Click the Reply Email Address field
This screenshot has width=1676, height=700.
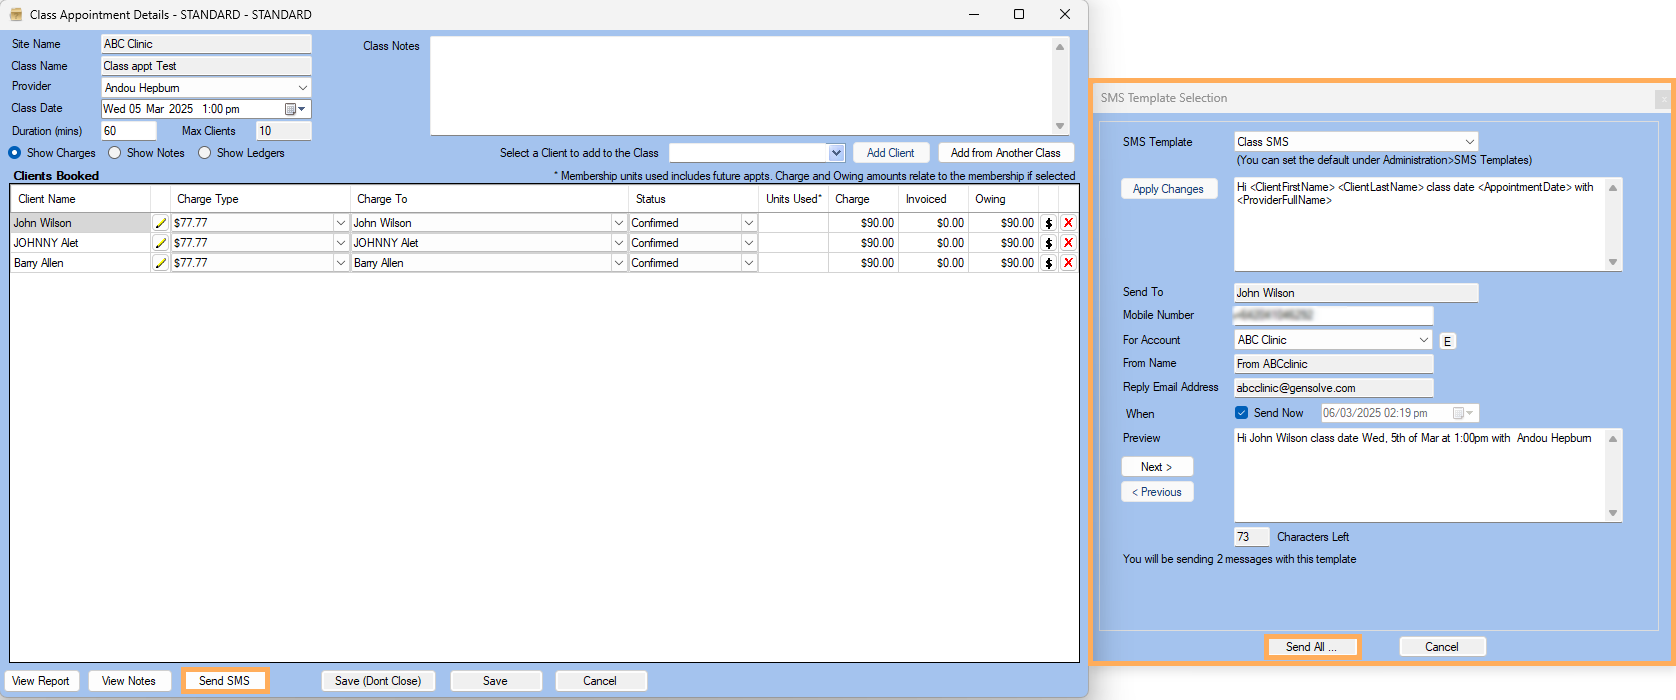tap(1333, 388)
